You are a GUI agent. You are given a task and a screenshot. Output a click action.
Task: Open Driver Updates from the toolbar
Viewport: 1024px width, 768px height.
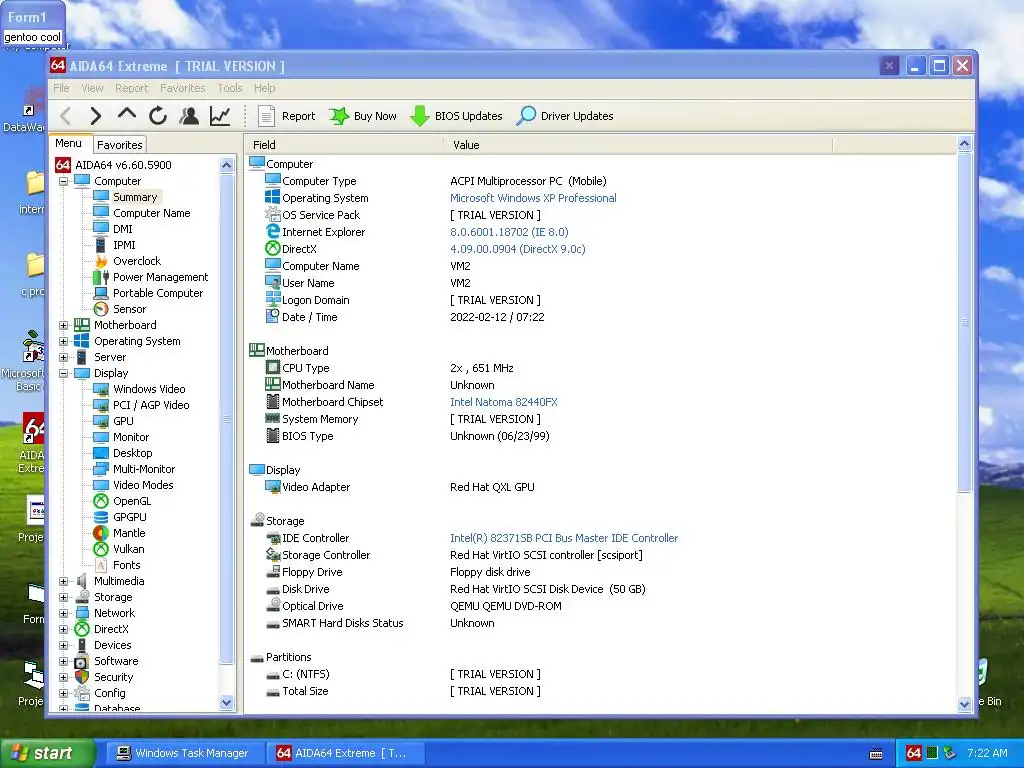(565, 116)
